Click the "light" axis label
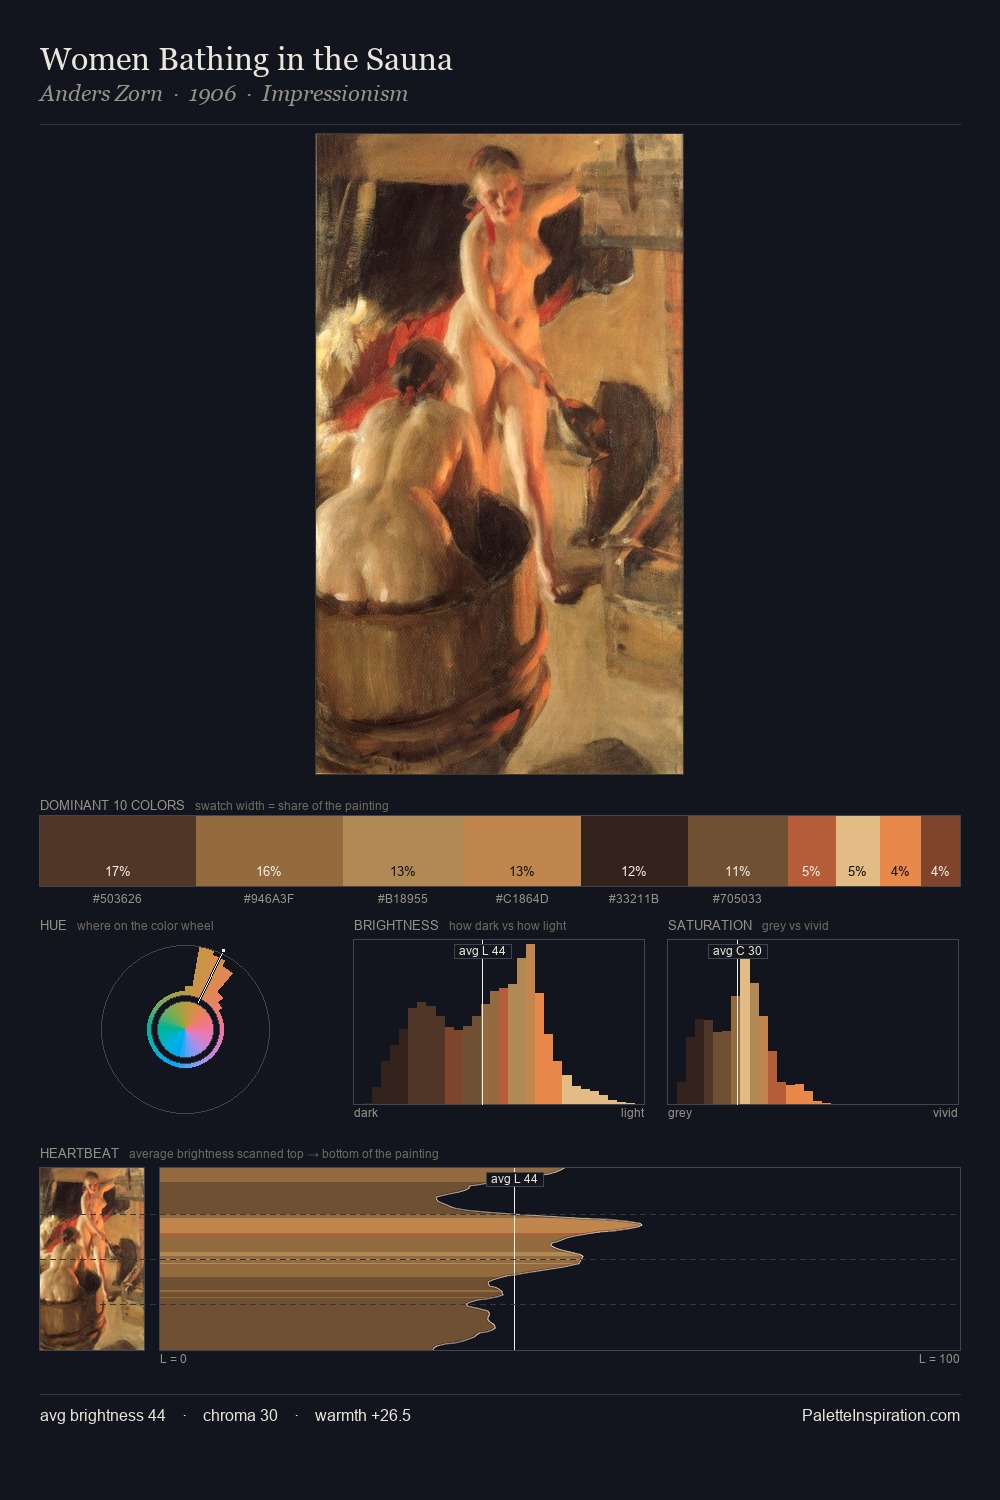This screenshot has width=1000, height=1500. pyautogui.click(x=632, y=1113)
